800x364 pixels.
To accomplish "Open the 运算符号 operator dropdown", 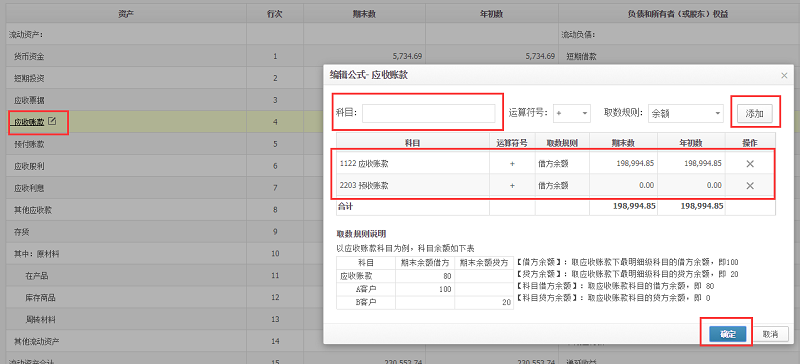I will point(571,113).
